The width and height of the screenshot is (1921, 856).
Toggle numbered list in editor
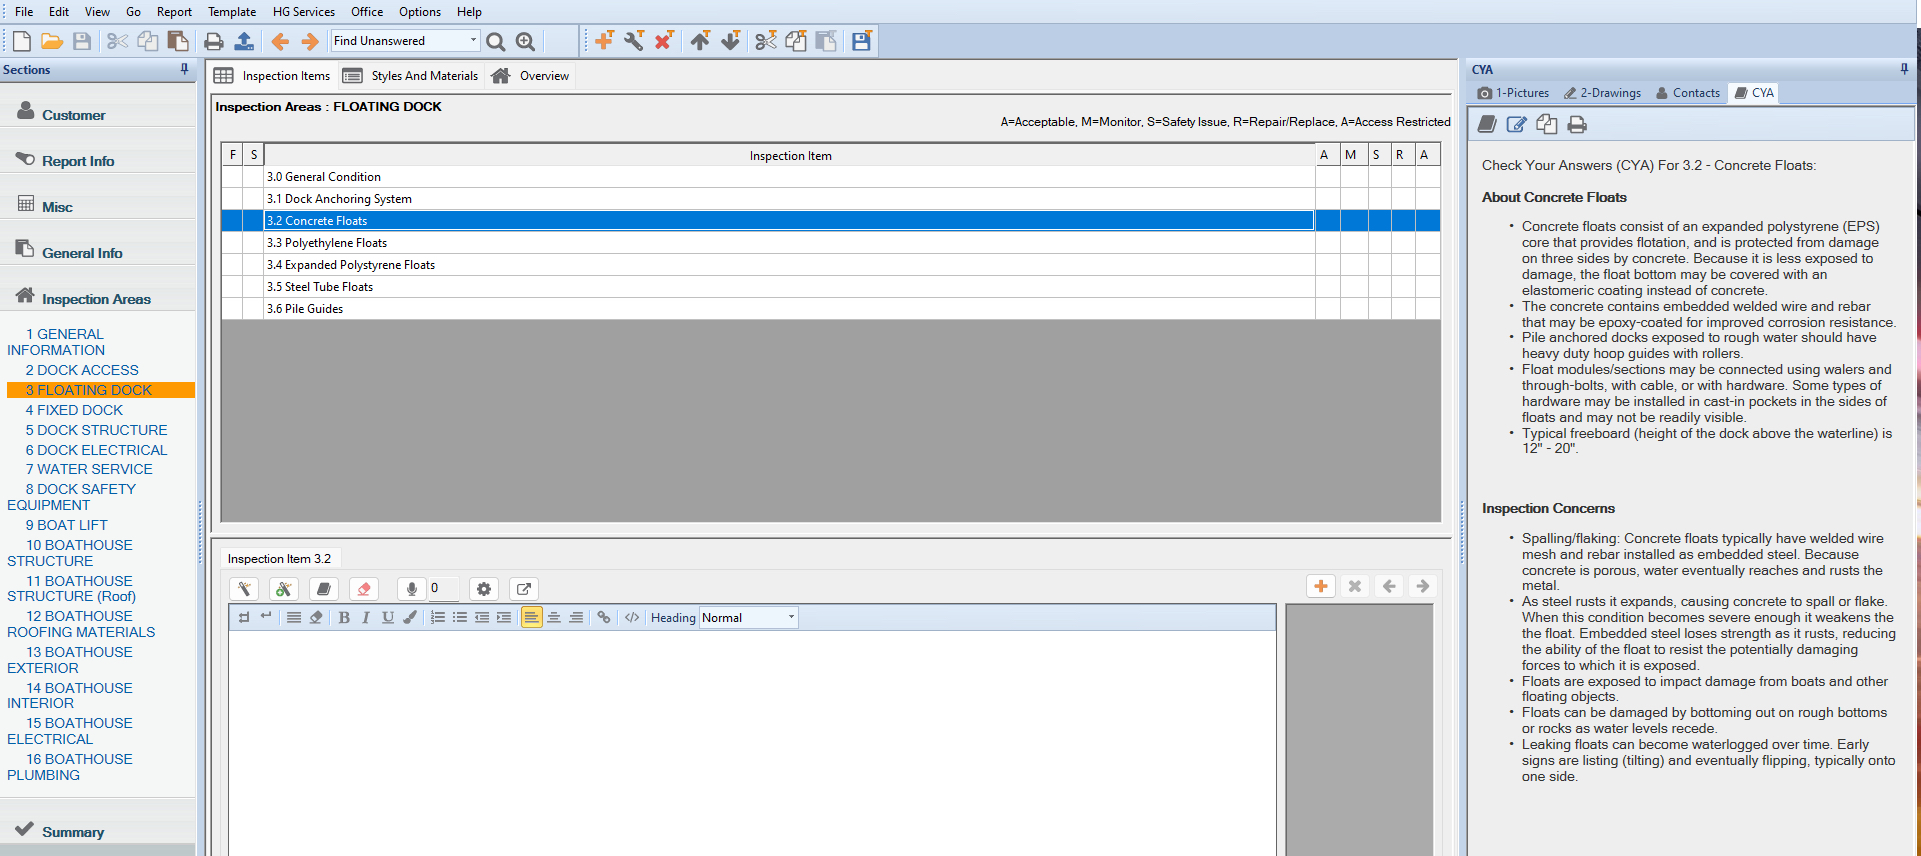[x=438, y=618]
